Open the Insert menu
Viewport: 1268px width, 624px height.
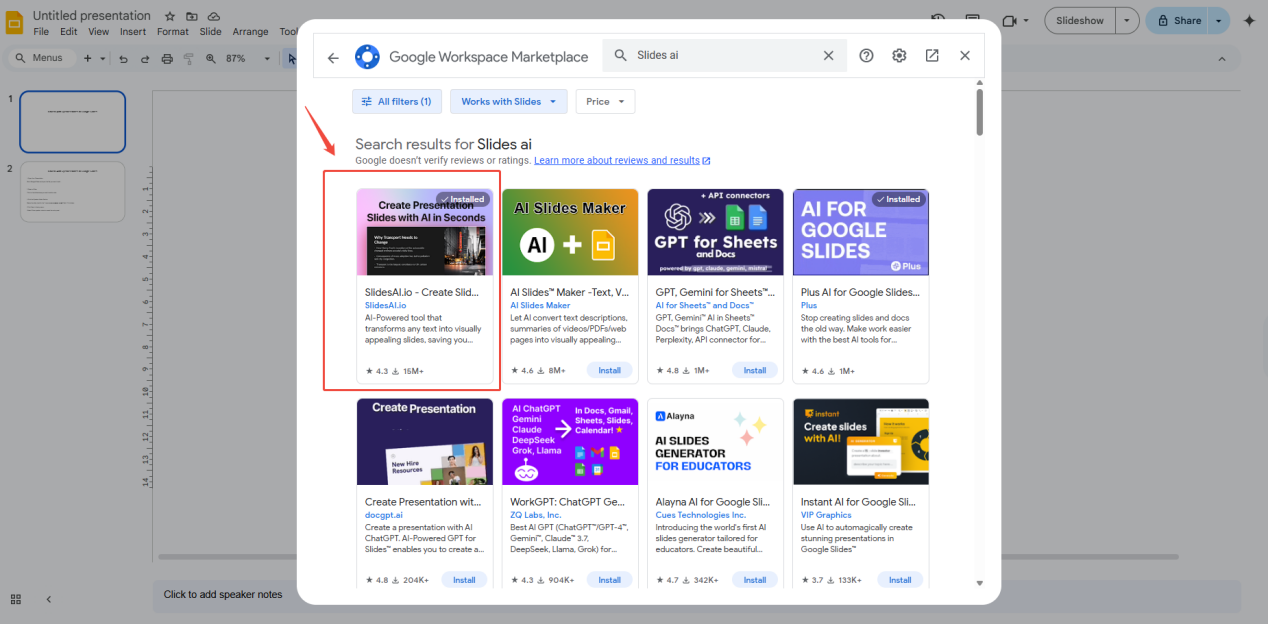click(x=133, y=31)
